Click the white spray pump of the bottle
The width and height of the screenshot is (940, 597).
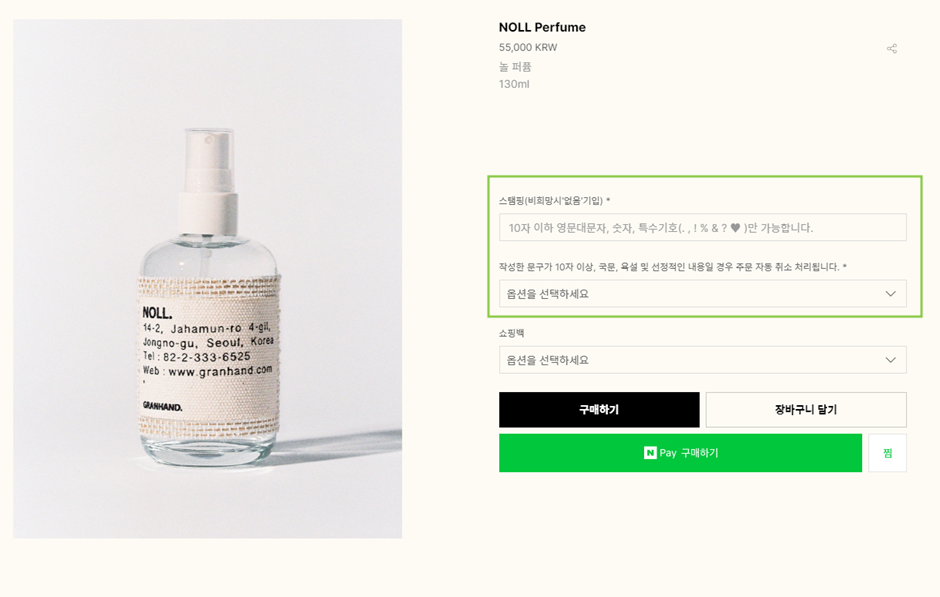(208, 182)
